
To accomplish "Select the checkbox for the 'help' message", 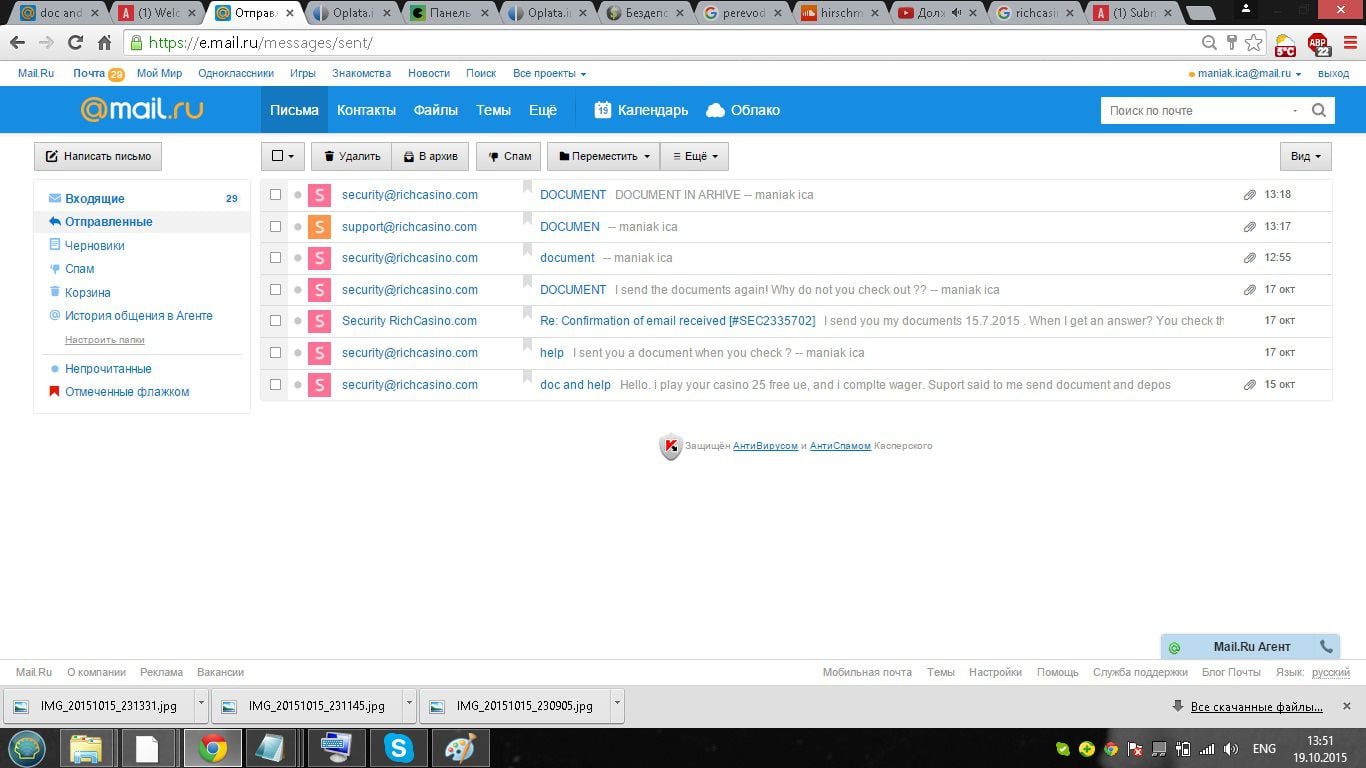I will 276,353.
